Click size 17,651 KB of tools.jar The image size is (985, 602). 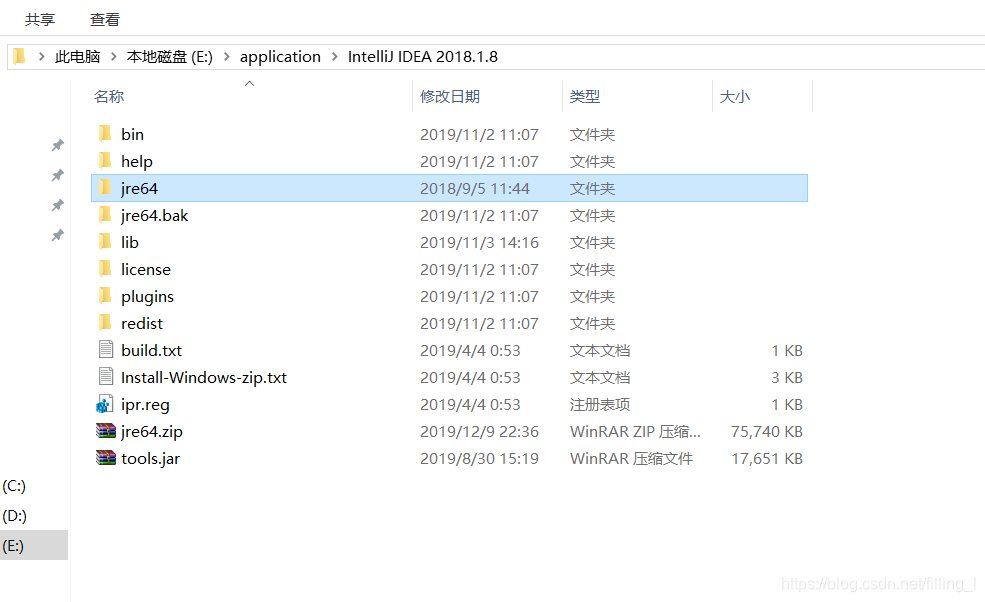pyautogui.click(x=766, y=459)
